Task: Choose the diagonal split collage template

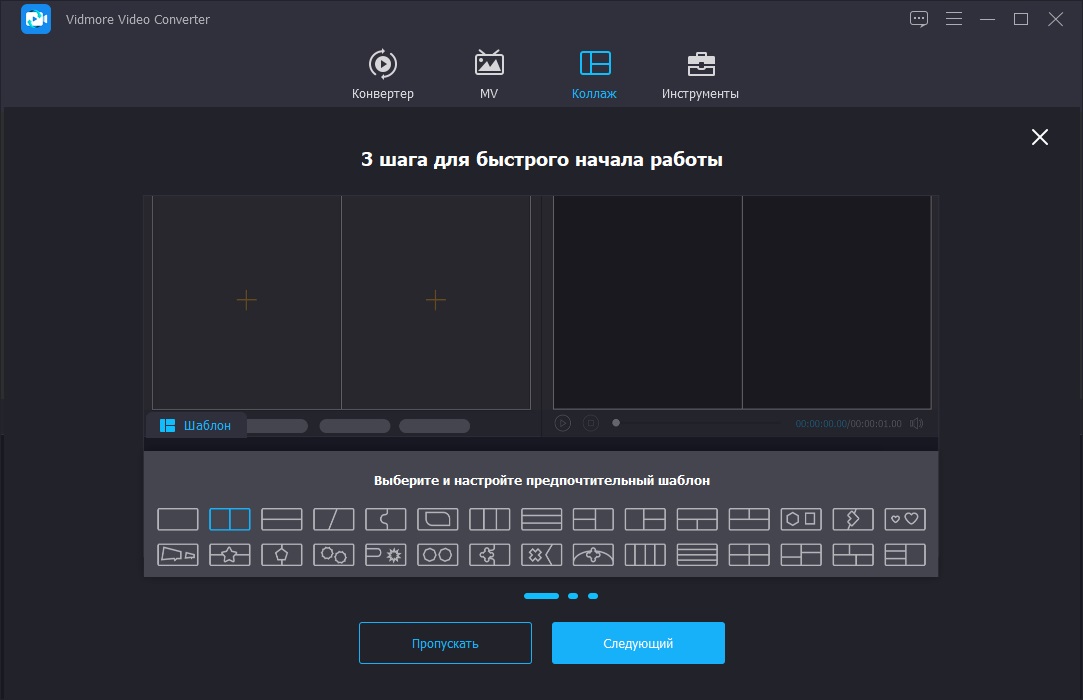Action: (333, 518)
